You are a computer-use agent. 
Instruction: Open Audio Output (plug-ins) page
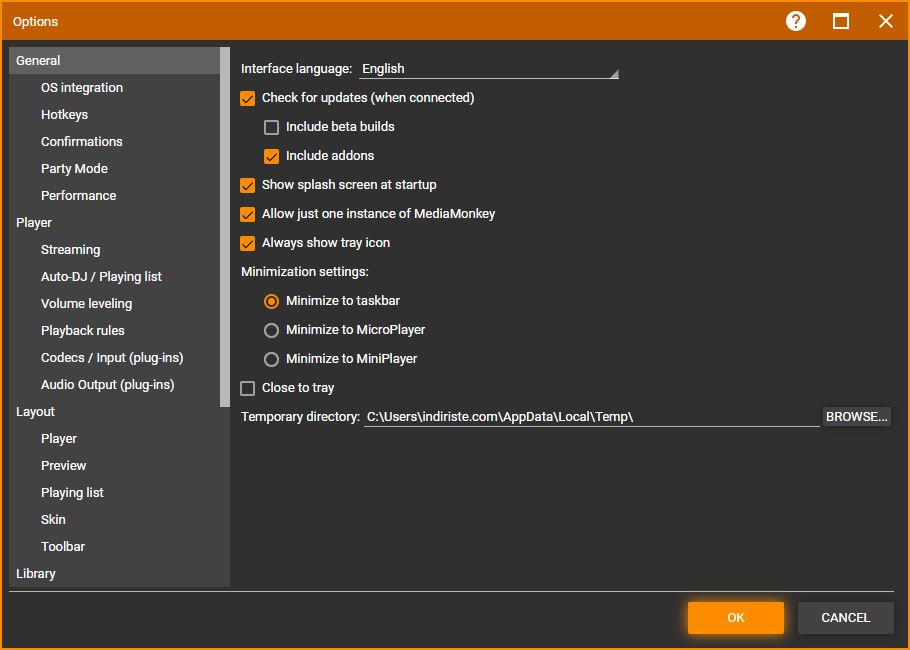click(x=108, y=384)
